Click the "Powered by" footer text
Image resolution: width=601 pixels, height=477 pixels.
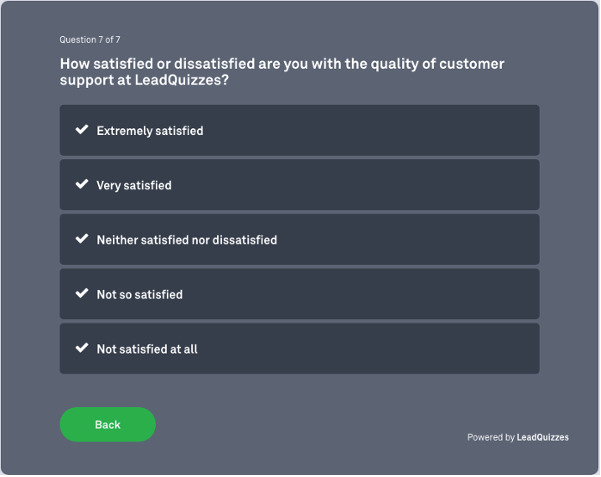tap(490, 438)
